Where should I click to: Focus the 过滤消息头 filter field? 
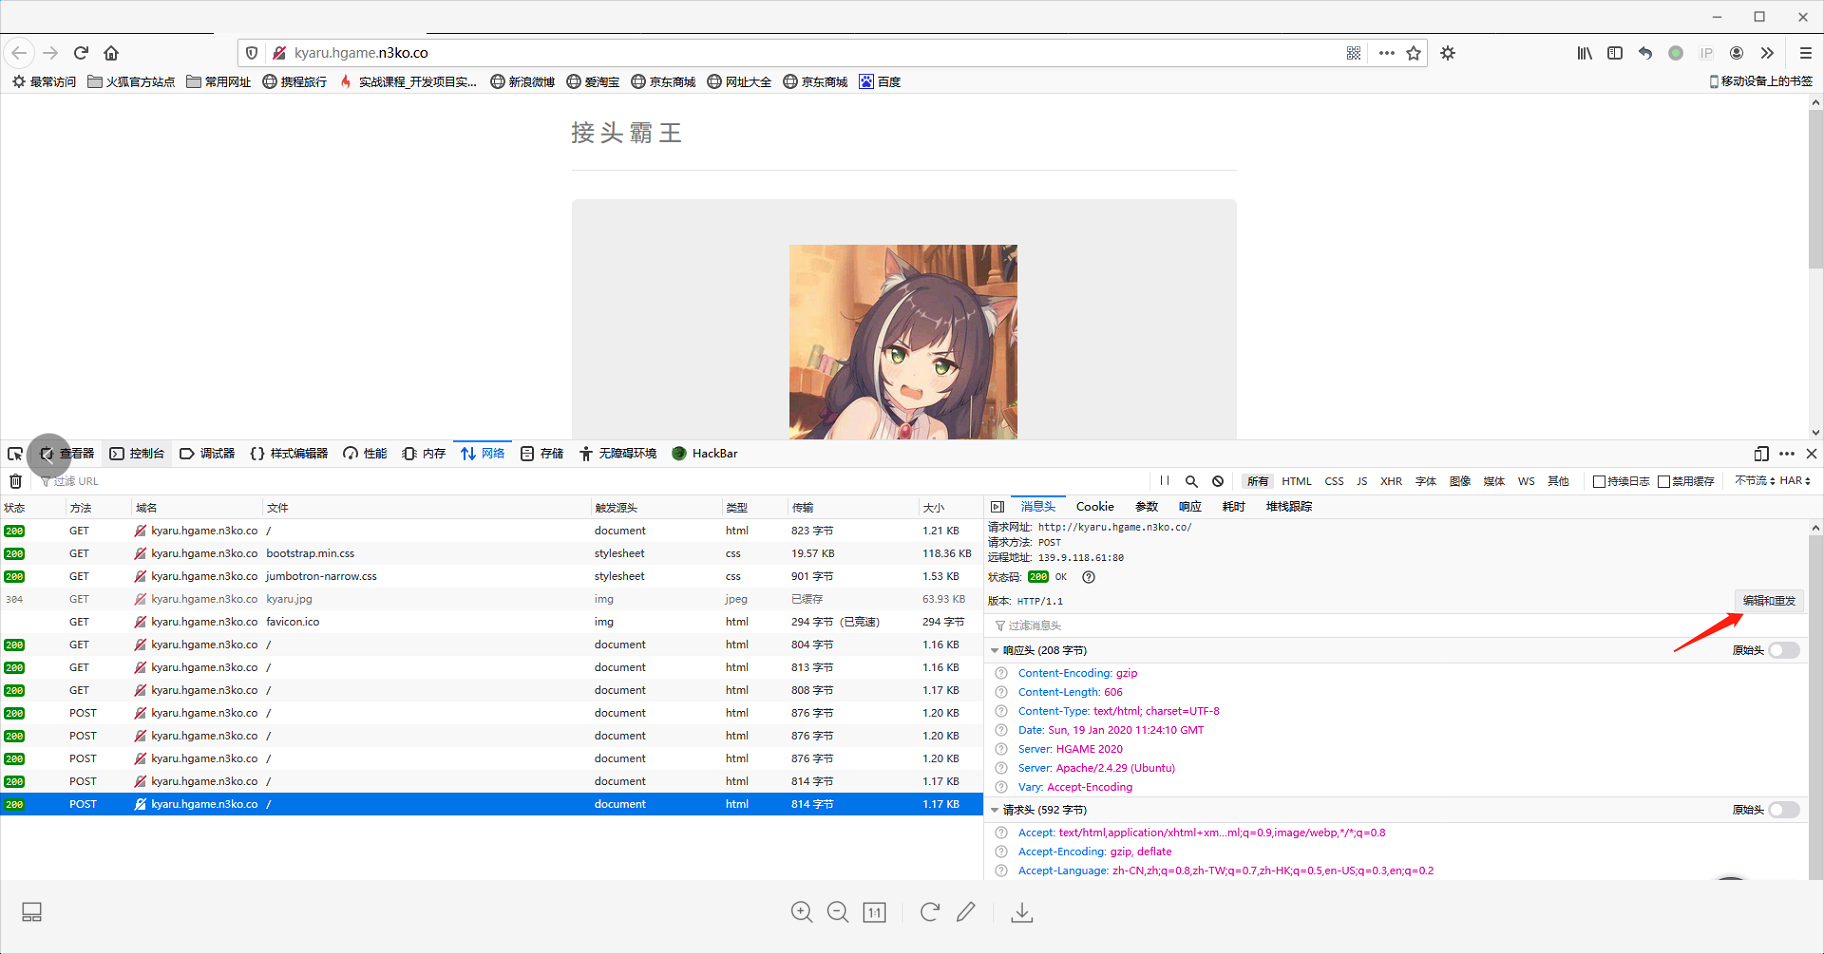(x=1395, y=626)
